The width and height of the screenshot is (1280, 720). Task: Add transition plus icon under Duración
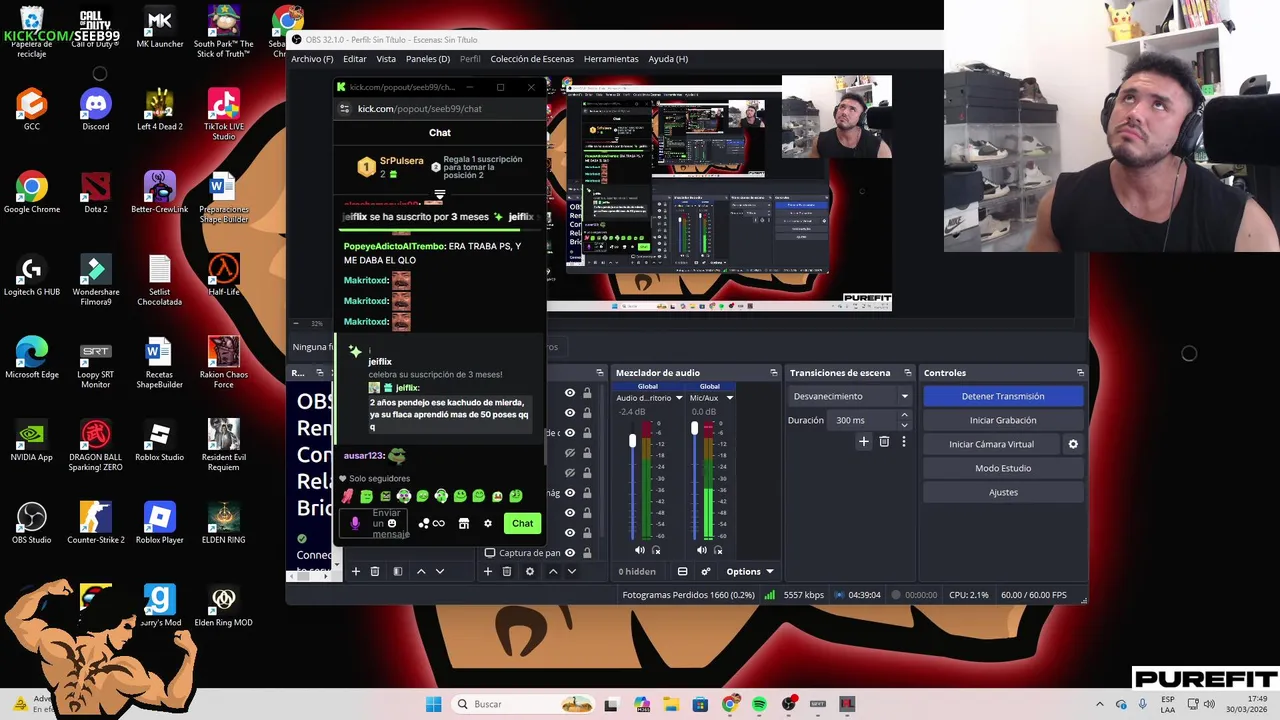coord(864,441)
